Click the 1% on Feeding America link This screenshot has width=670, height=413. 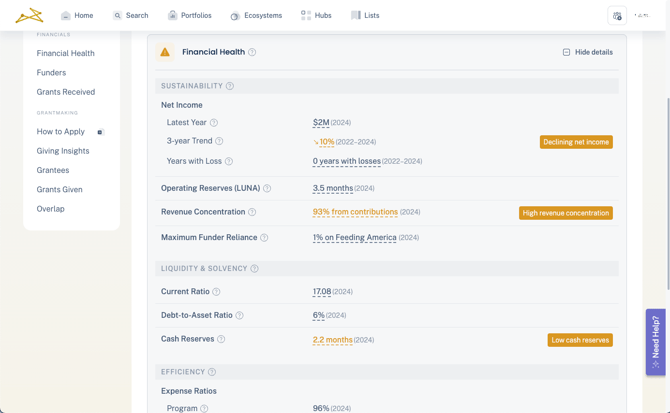[354, 238]
